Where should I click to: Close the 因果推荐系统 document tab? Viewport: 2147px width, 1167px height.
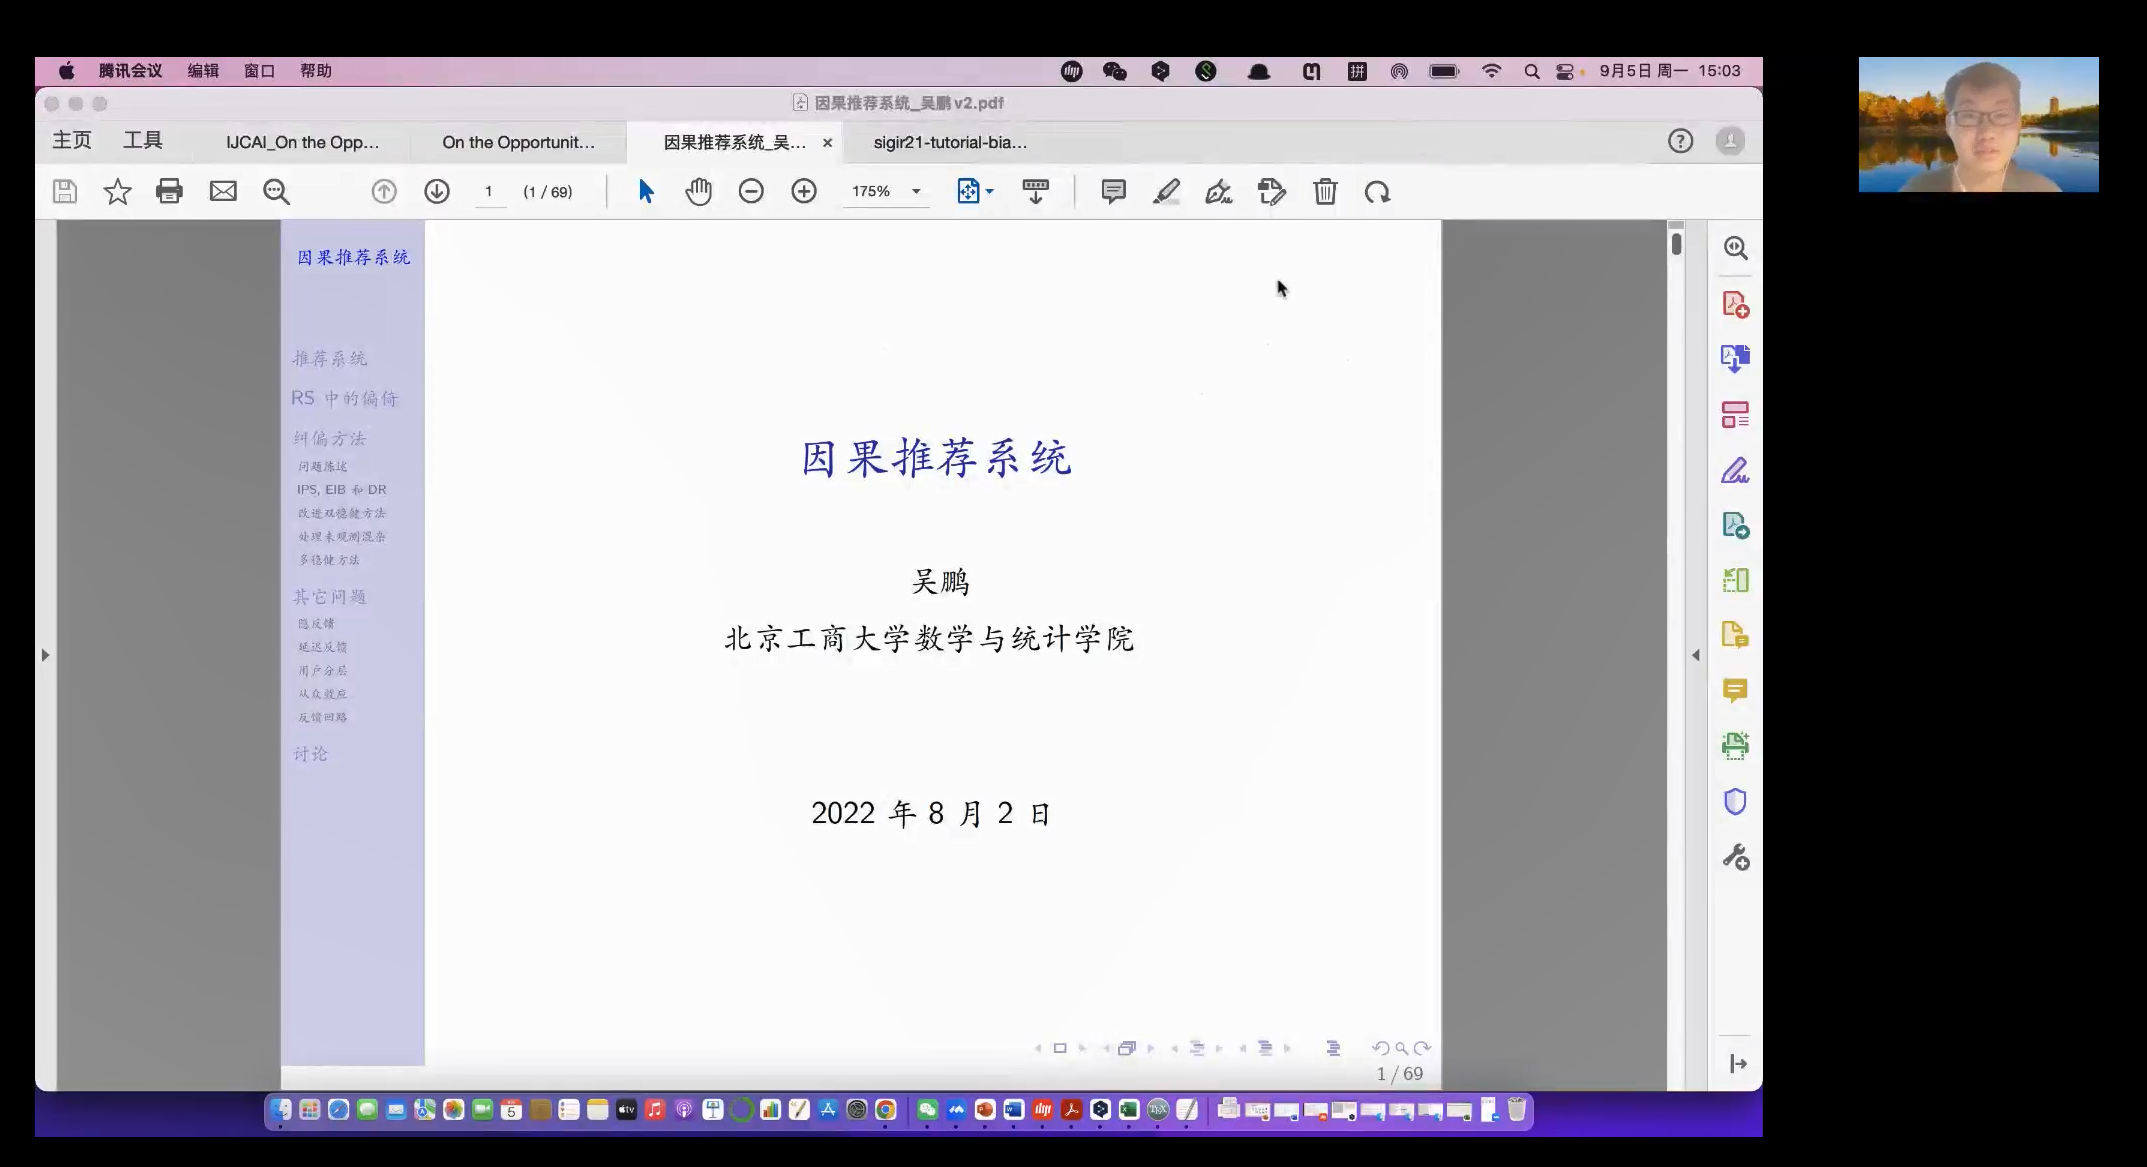[x=827, y=143]
